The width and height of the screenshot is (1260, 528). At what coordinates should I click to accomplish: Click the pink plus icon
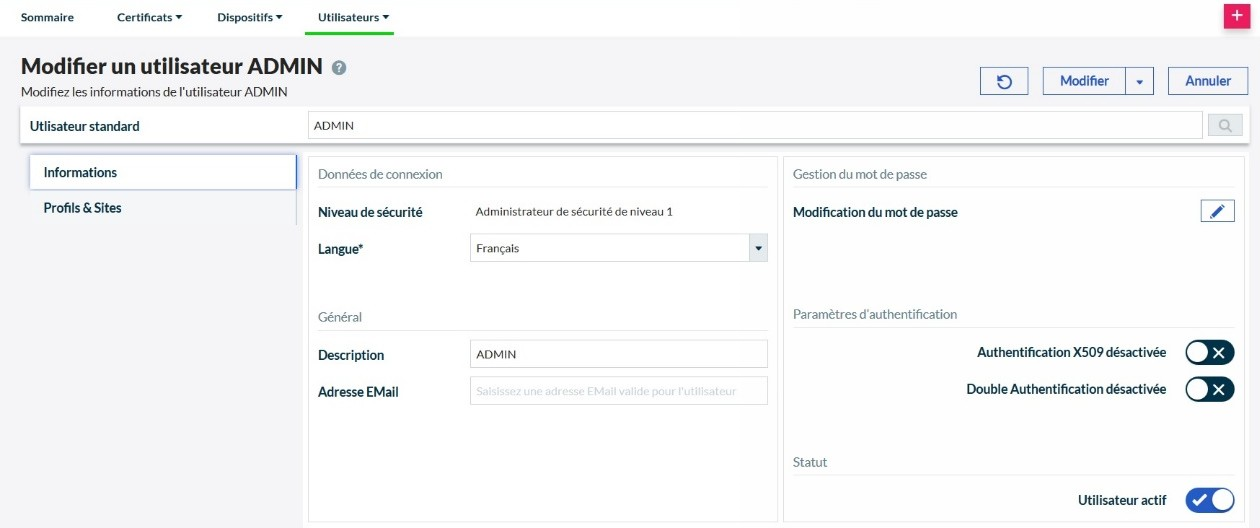pyautogui.click(x=1237, y=17)
